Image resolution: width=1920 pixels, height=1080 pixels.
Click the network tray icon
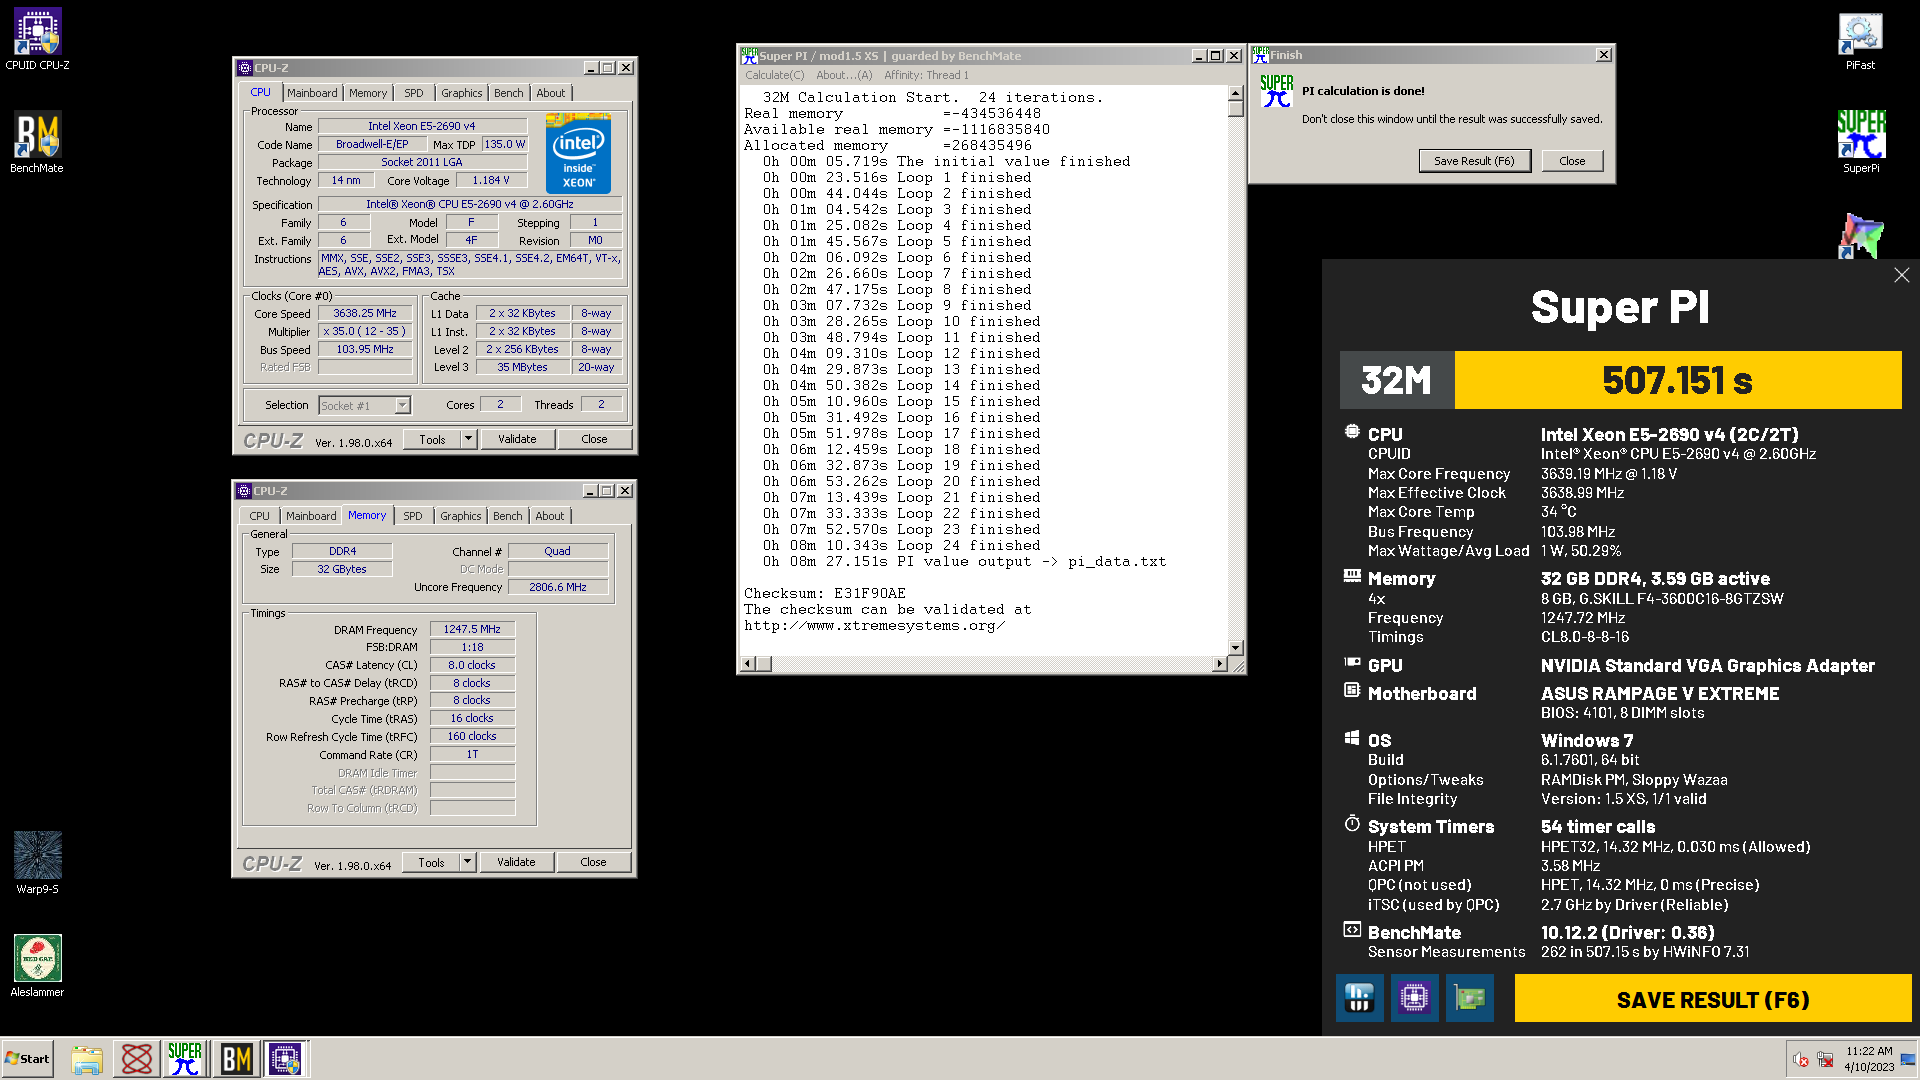[1824, 1060]
